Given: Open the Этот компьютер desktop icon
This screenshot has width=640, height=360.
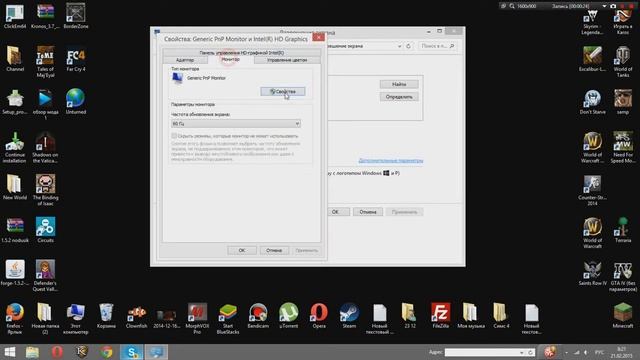Looking at the screenshot, I should pyautogui.click(x=76, y=318).
